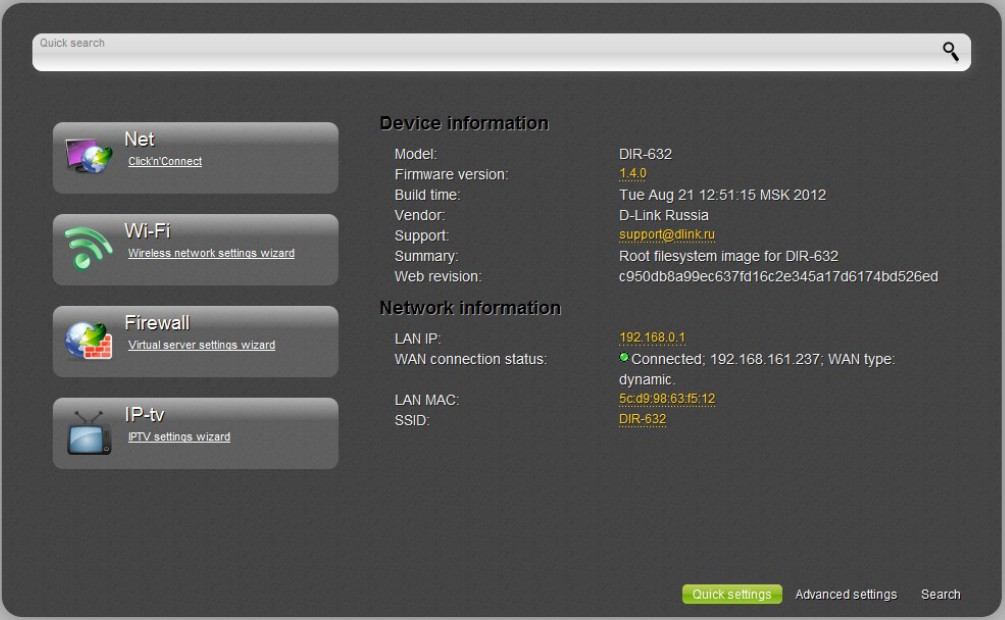Image resolution: width=1005 pixels, height=620 pixels.
Task: Click firmware version 1.4.0 link
Action: [x=633, y=174]
